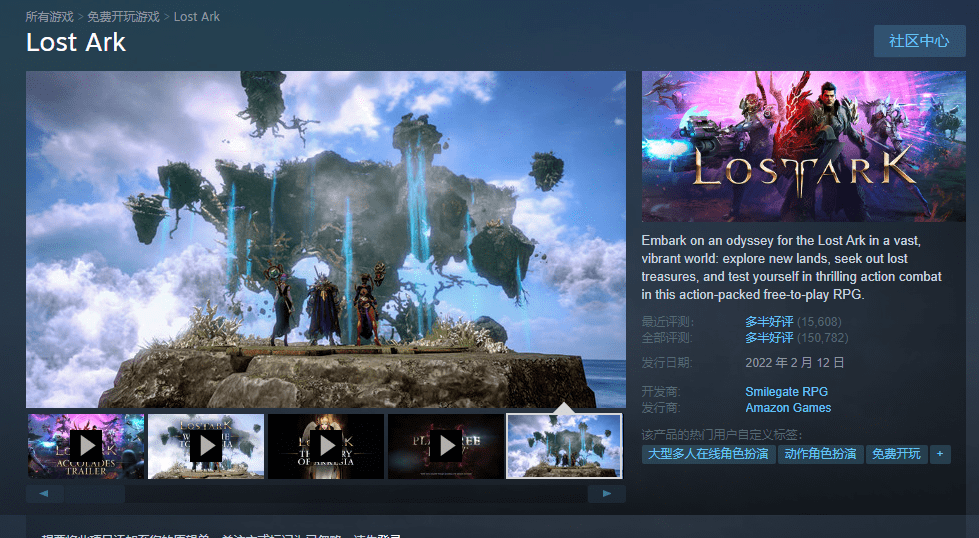979x538 pixels.
Task: Click the 全部评测 label
Action: coord(667,338)
